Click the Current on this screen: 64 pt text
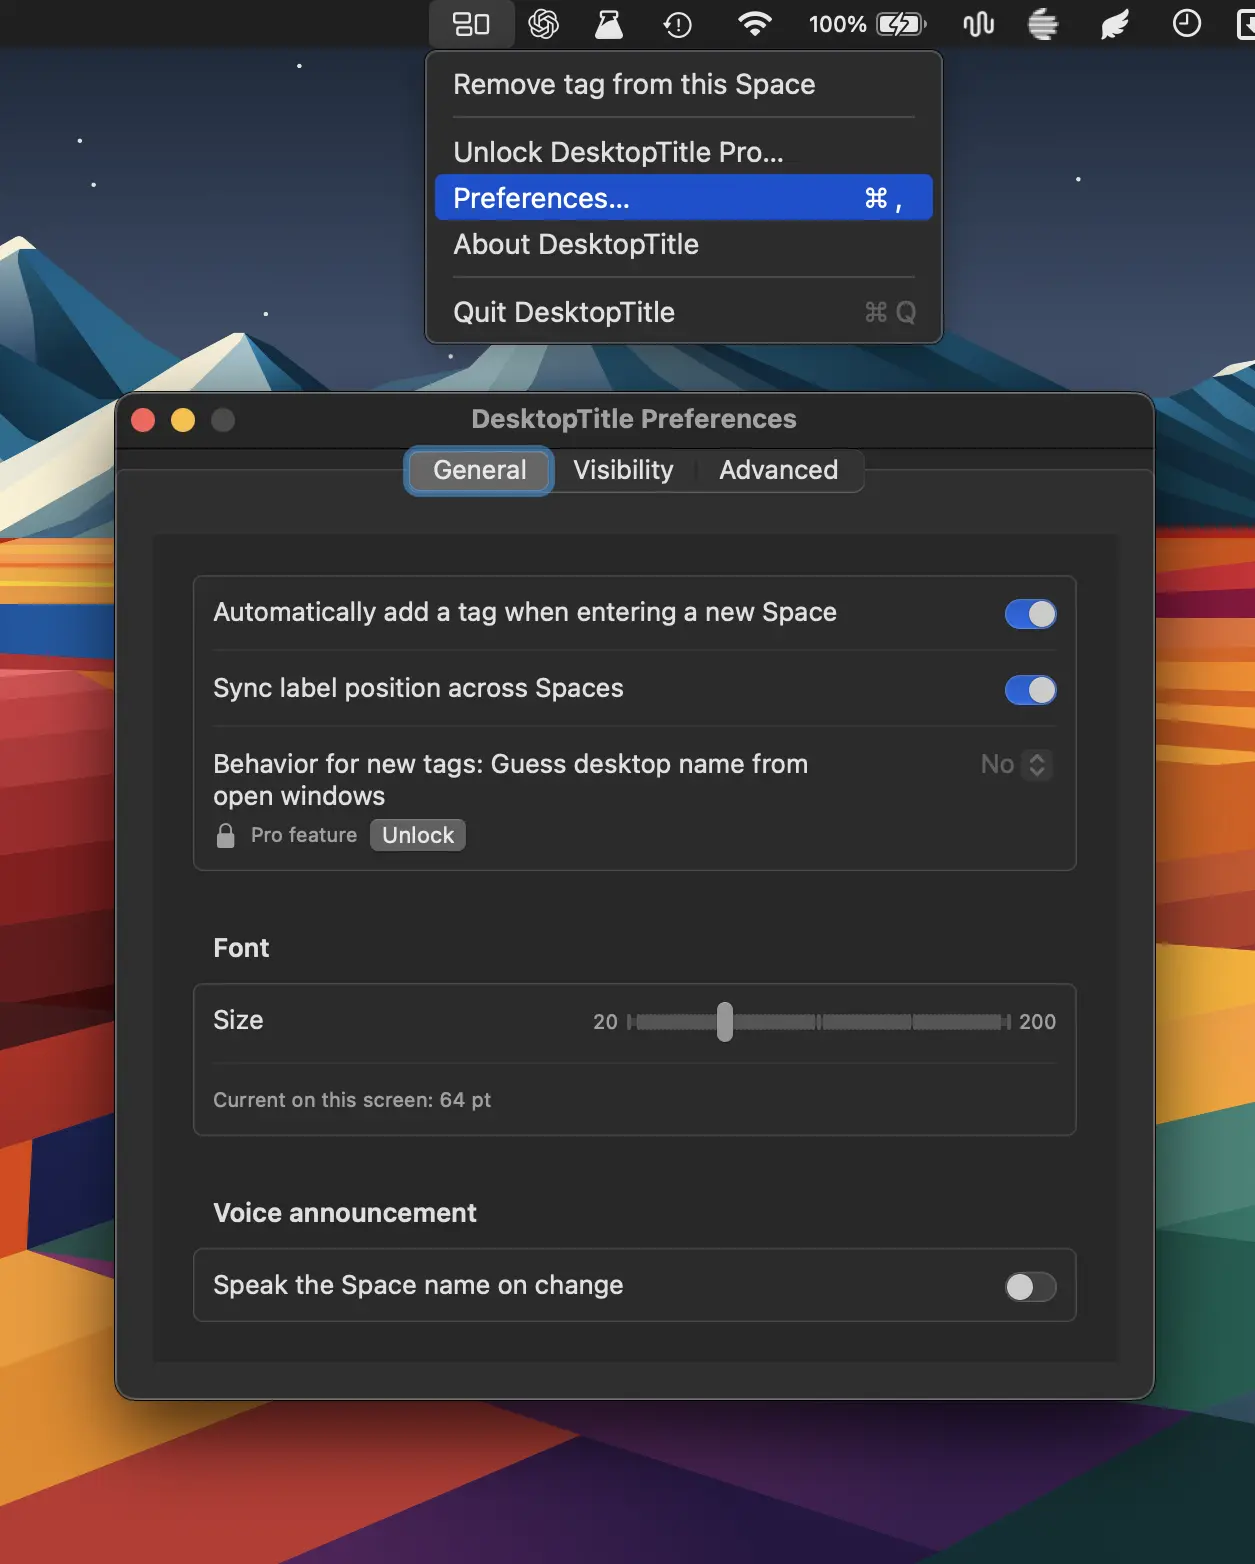 tap(352, 1100)
